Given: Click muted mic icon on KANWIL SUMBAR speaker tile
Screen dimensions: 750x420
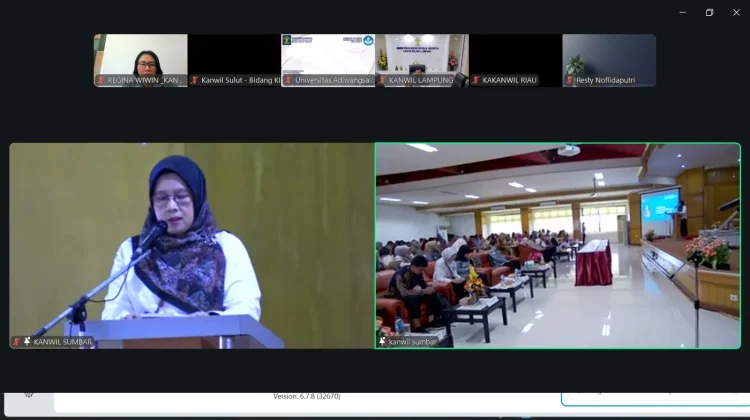Looking at the screenshot, I should click(x=17, y=342).
